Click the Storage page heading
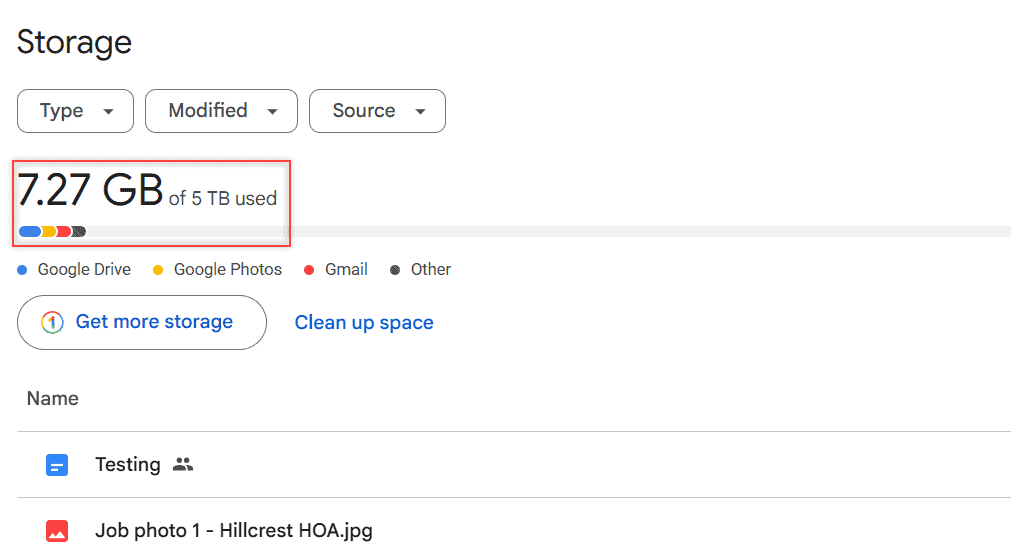The height and width of the screenshot is (556, 1011). 74,43
